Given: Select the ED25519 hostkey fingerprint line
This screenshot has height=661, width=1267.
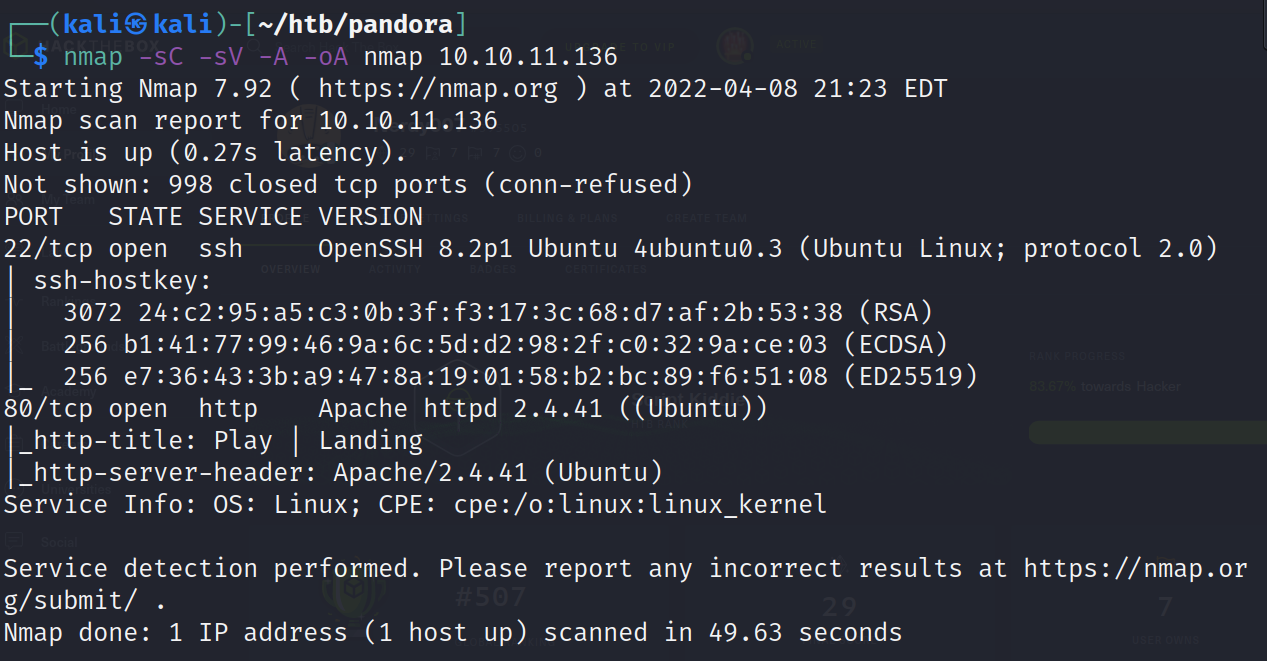Looking at the screenshot, I should click(520, 376).
